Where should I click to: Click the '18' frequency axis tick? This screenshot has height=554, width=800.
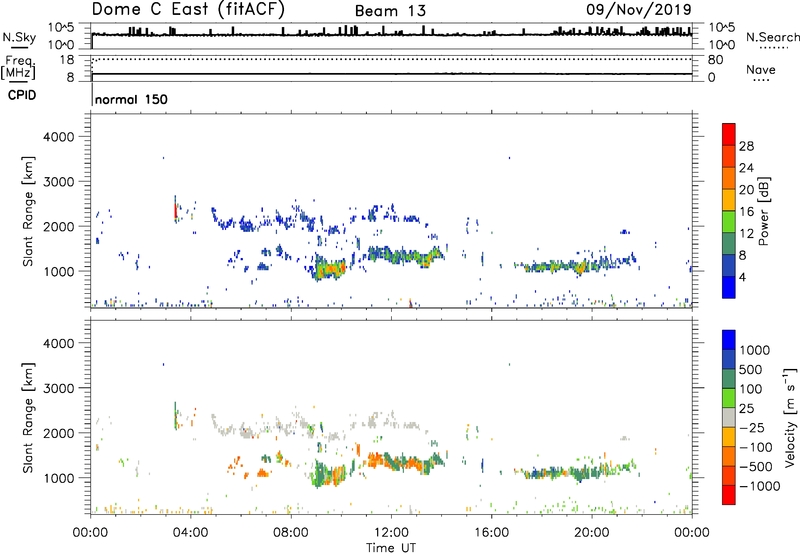click(67, 60)
